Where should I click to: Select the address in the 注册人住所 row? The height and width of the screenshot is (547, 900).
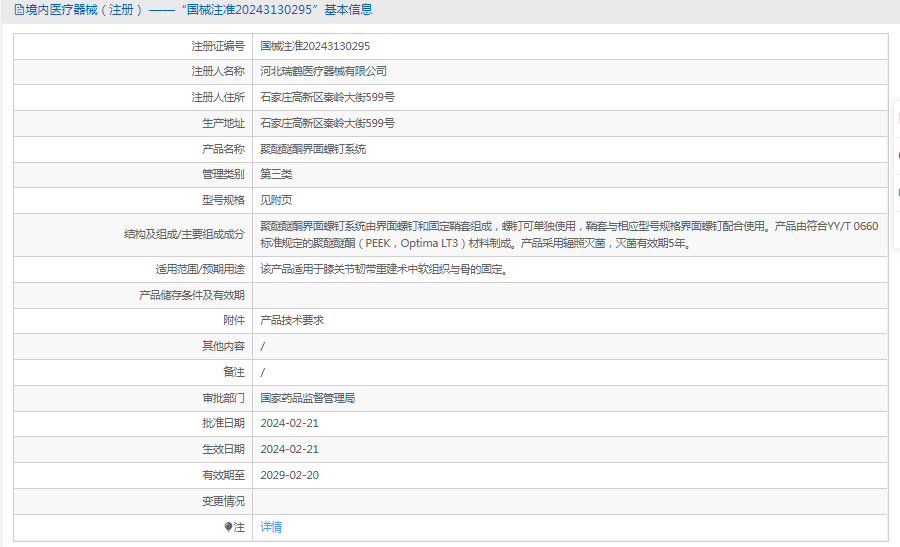tap(327, 97)
